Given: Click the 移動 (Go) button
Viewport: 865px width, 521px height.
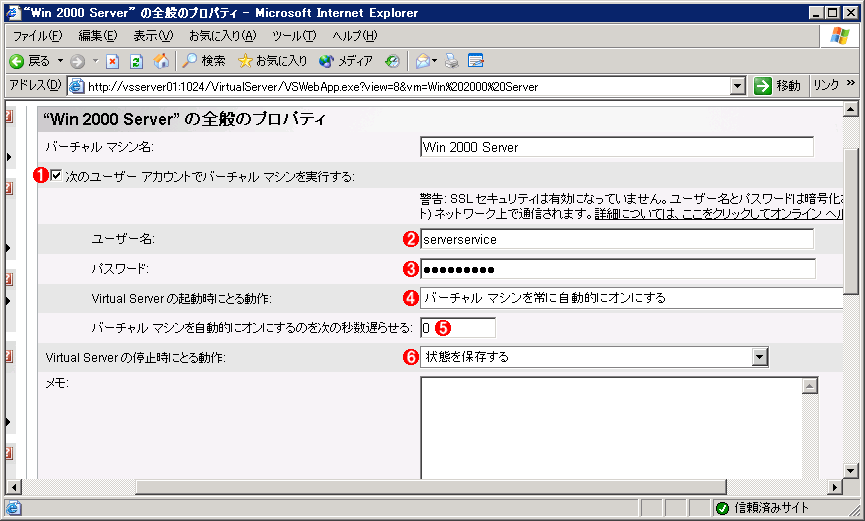Looking at the screenshot, I should [x=777, y=86].
